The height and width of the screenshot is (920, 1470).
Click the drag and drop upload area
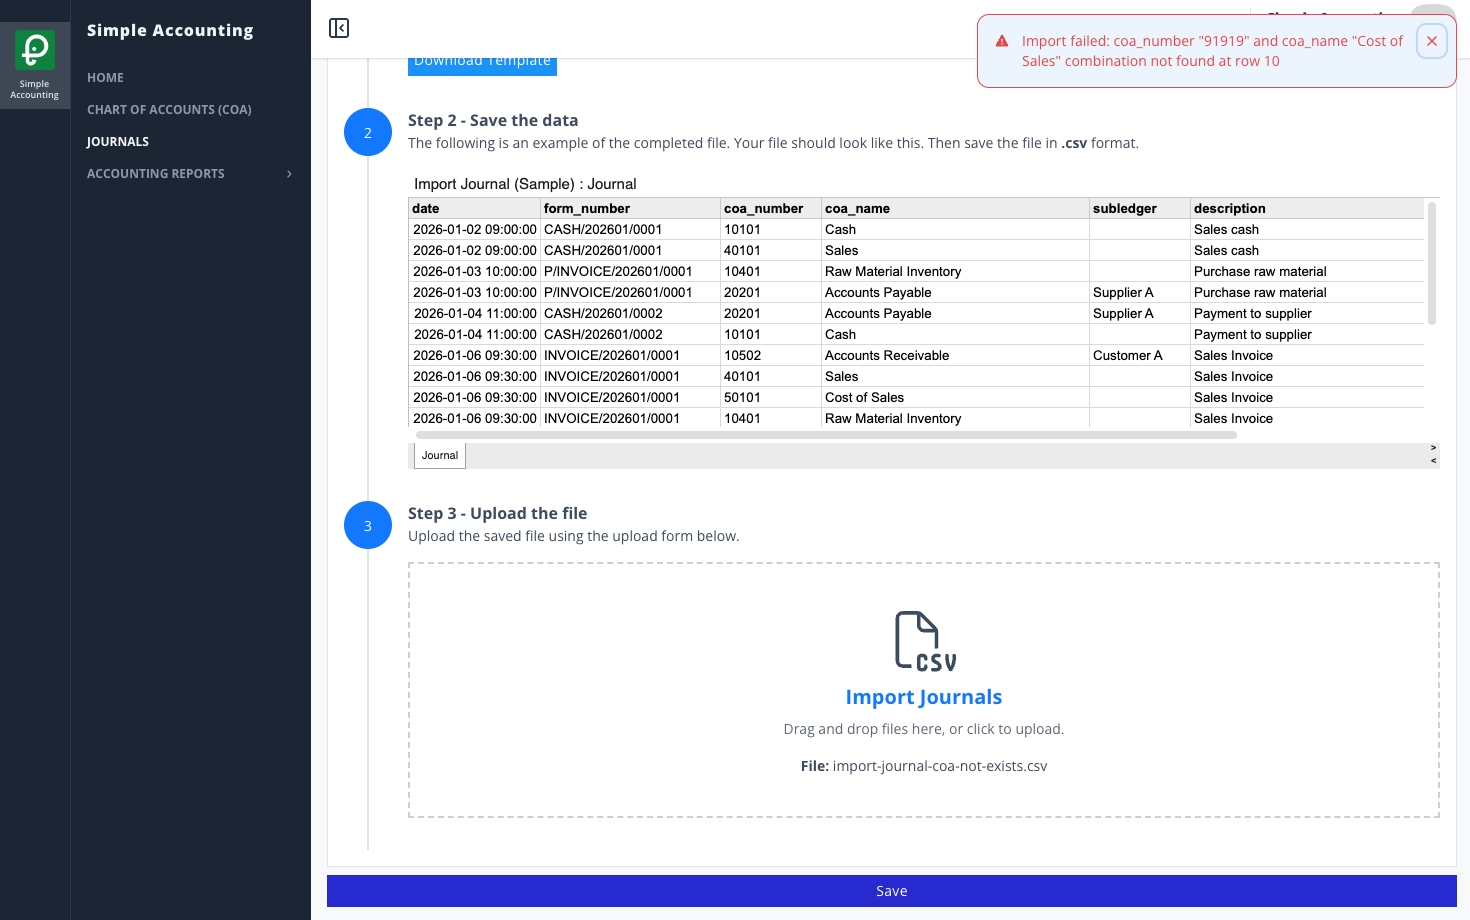(924, 690)
